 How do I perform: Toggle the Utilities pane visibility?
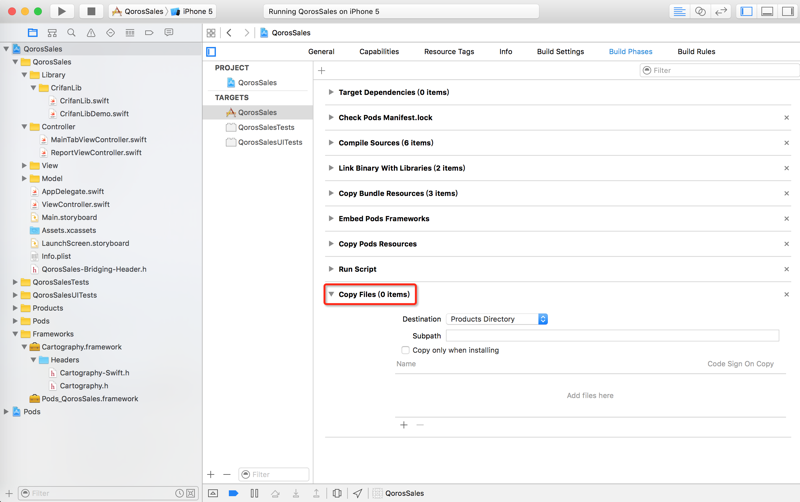click(x=788, y=11)
